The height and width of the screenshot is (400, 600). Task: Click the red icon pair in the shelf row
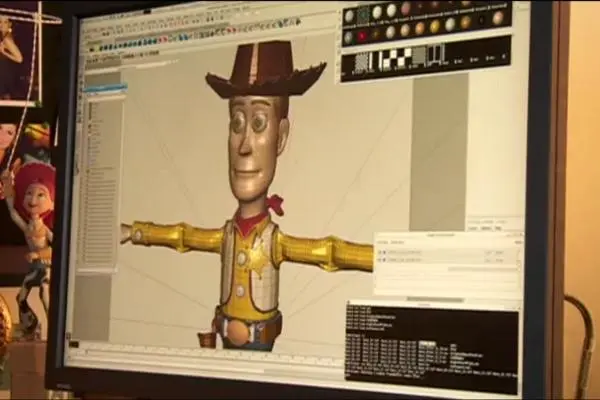coord(163,39)
